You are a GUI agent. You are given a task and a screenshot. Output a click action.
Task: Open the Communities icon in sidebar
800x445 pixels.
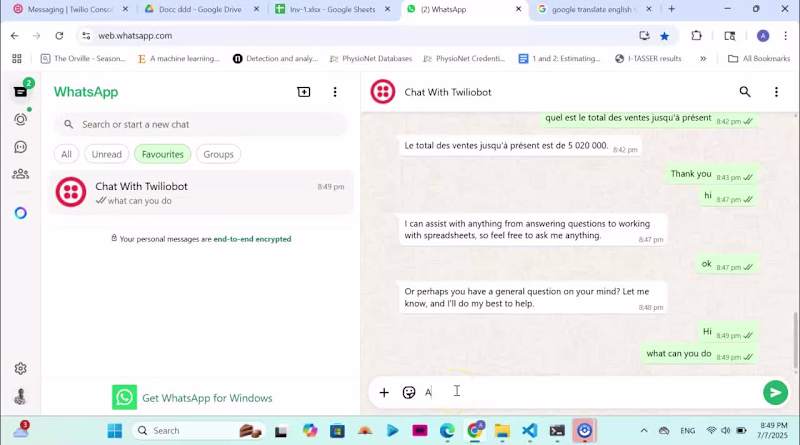[20, 174]
